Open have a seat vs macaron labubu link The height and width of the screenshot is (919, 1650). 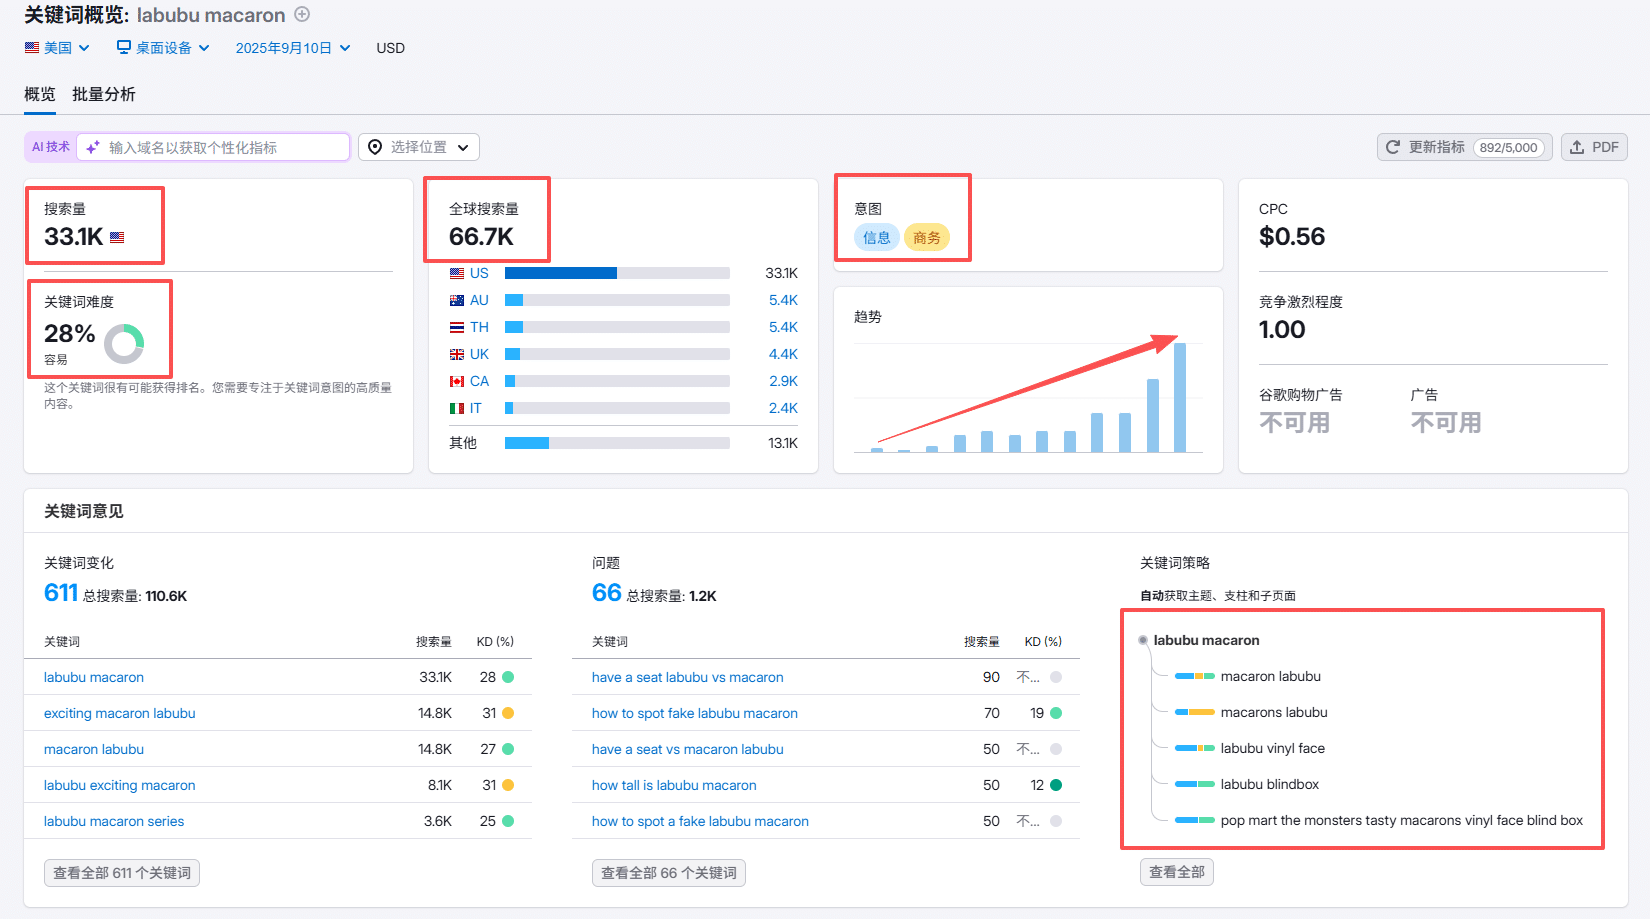688,749
